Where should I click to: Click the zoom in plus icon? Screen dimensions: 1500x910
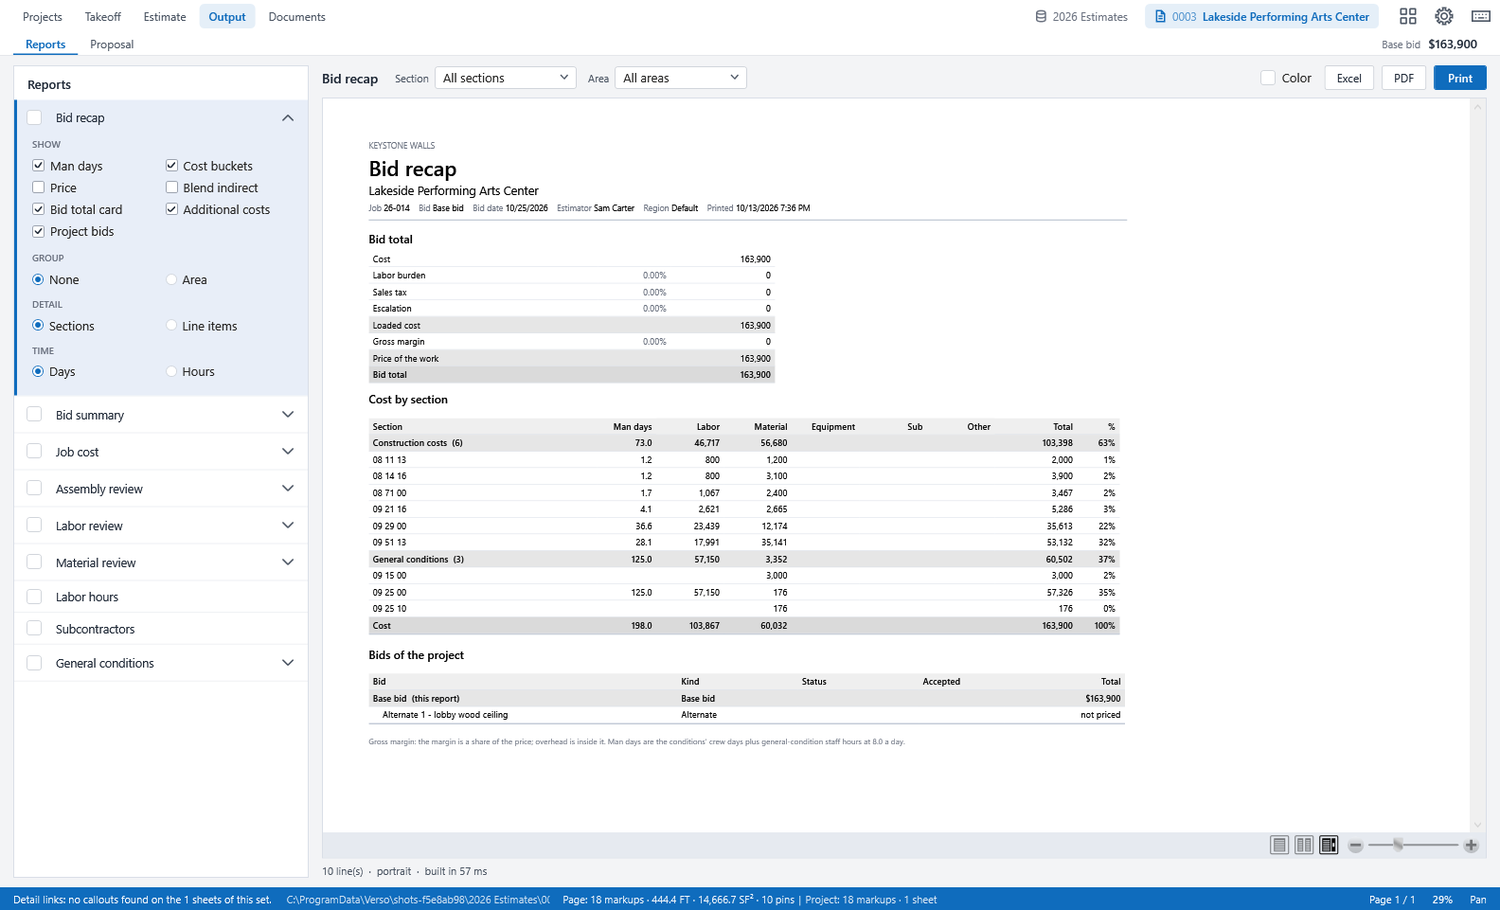click(1471, 846)
